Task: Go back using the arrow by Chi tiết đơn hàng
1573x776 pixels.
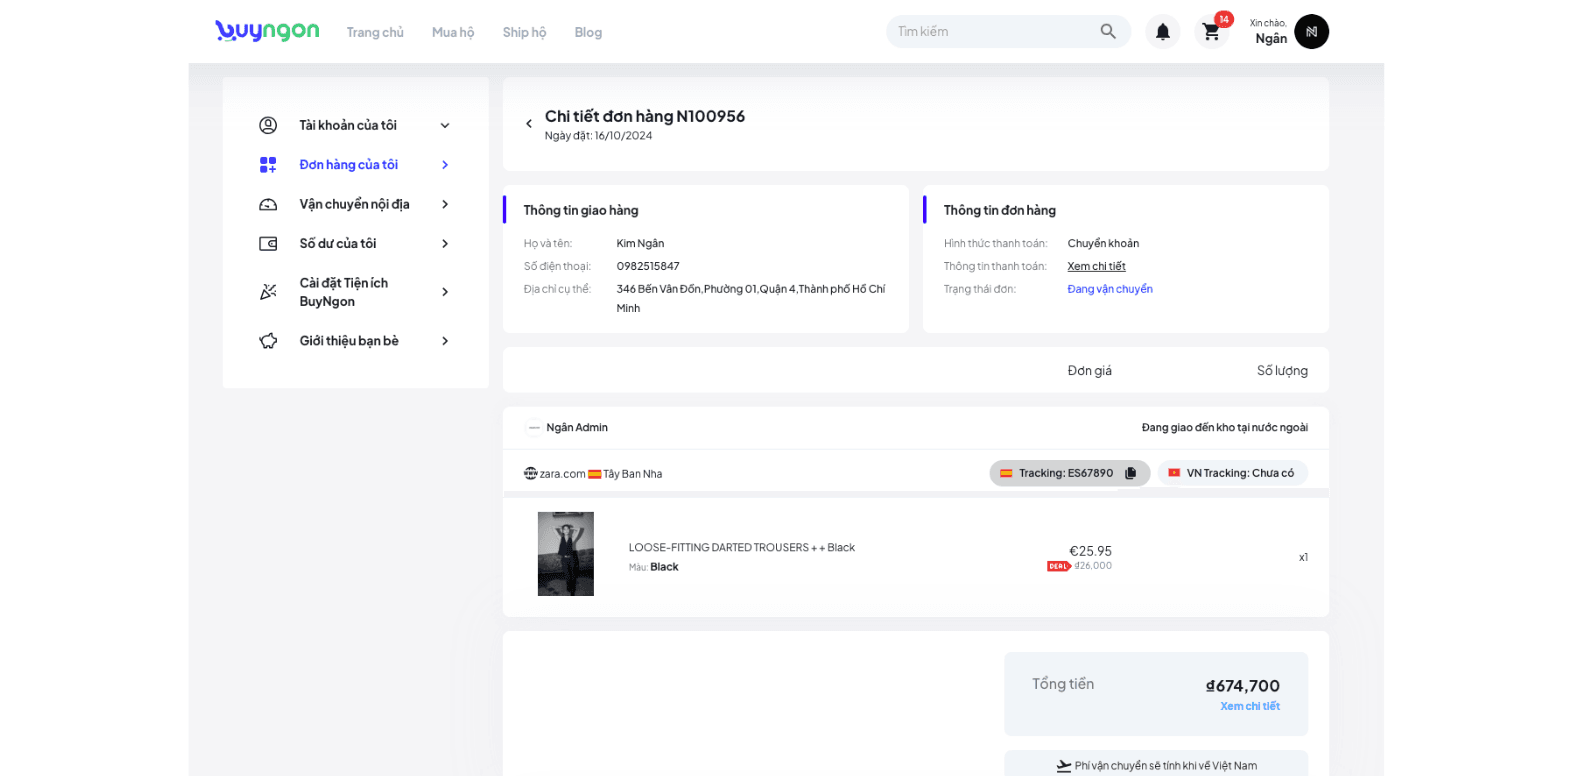Action: point(529,124)
